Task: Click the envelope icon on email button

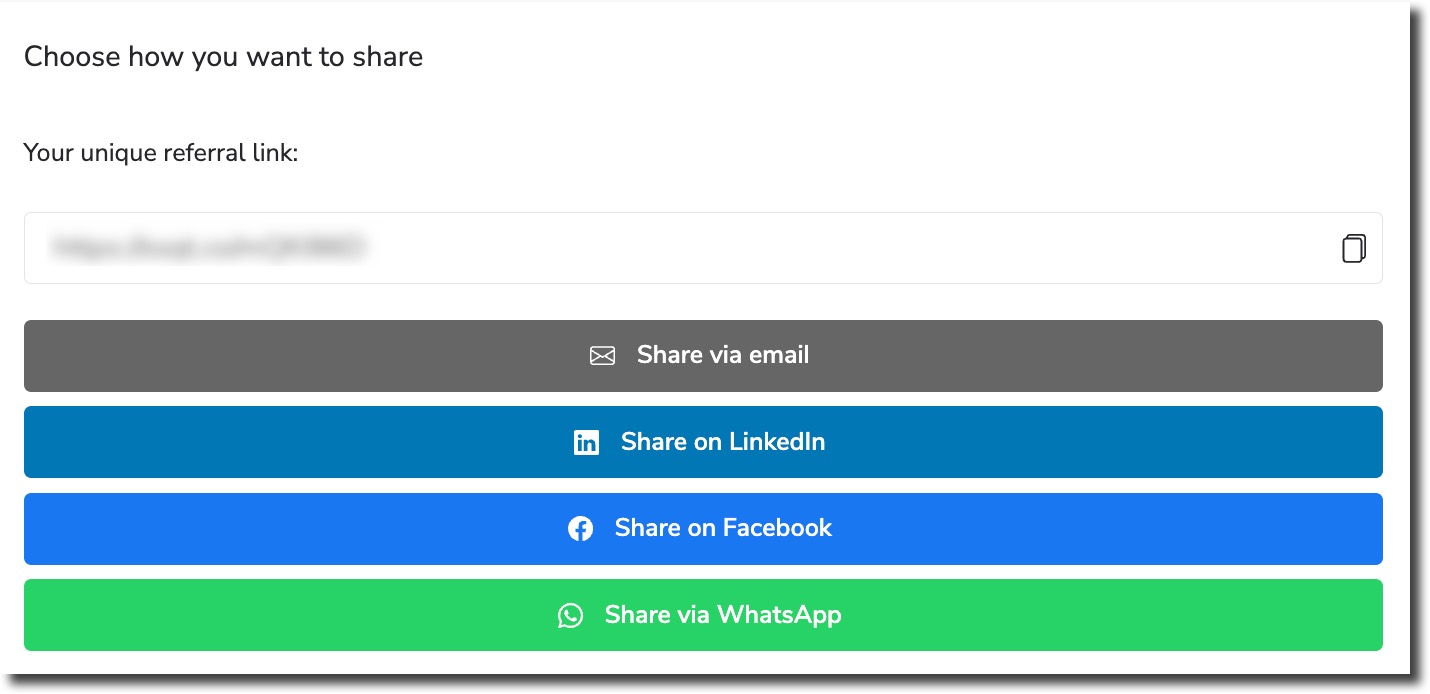Action: (x=602, y=356)
